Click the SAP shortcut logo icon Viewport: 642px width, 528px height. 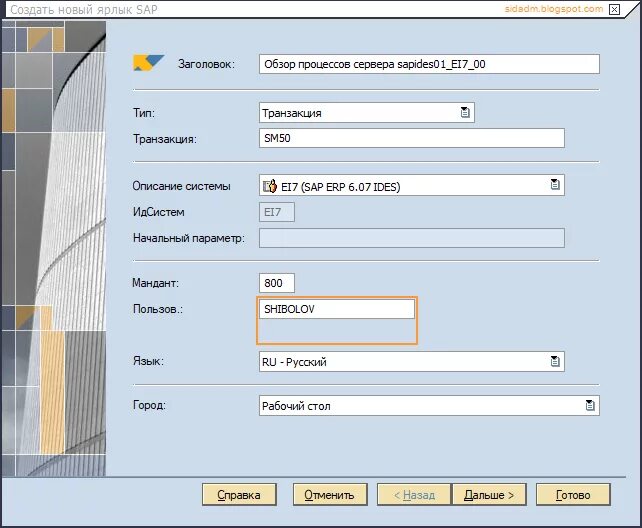pos(149,63)
